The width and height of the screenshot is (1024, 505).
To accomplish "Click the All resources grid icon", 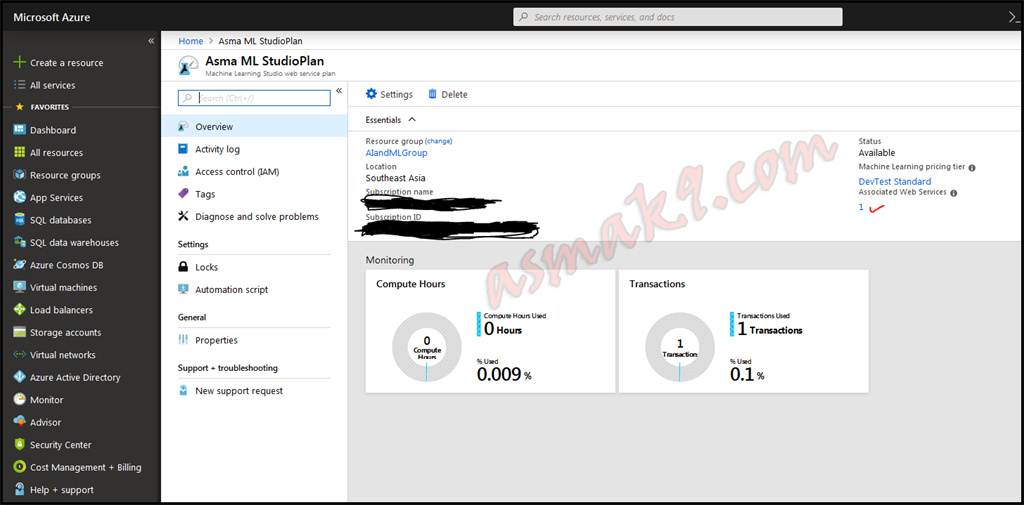I will click(19, 152).
